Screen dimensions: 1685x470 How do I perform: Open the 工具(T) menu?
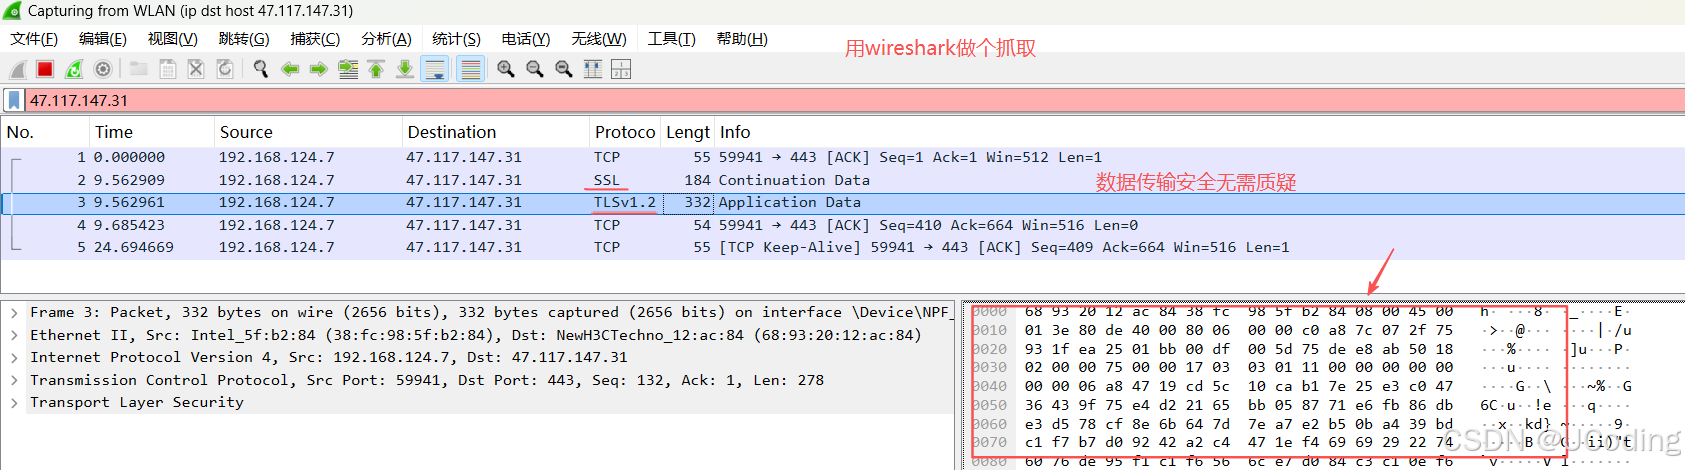671,39
